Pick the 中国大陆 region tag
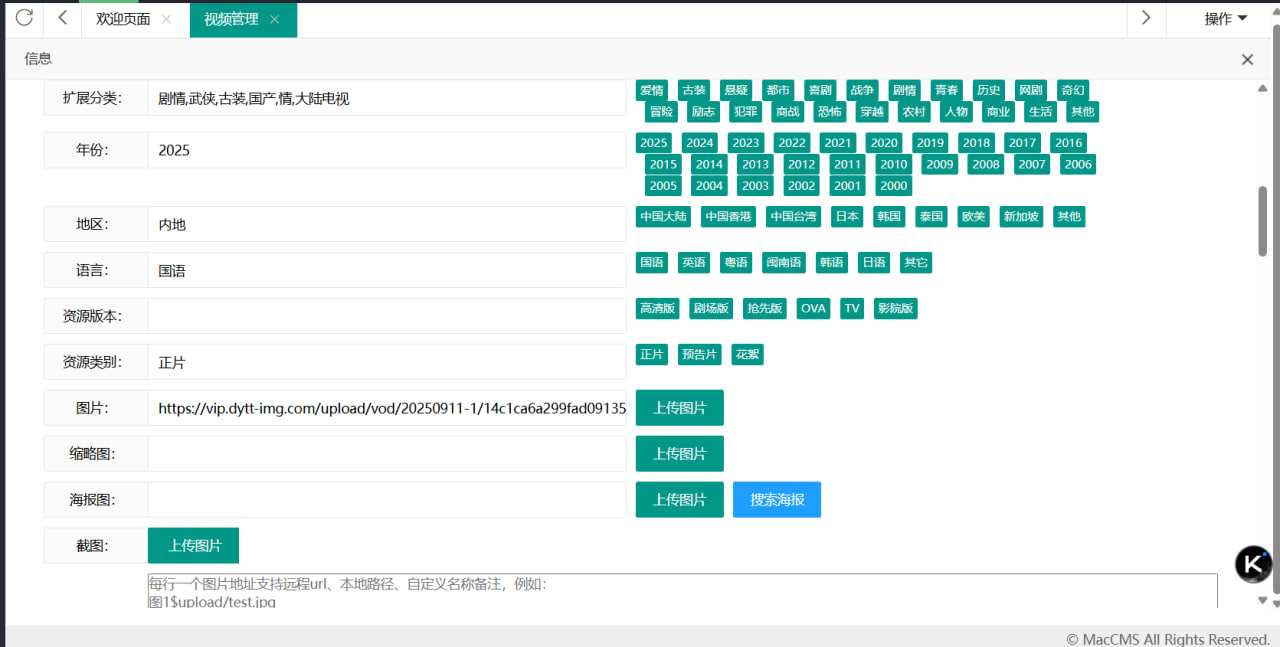The height and width of the screenshot is (647, 1280). [x=663, y=217]
